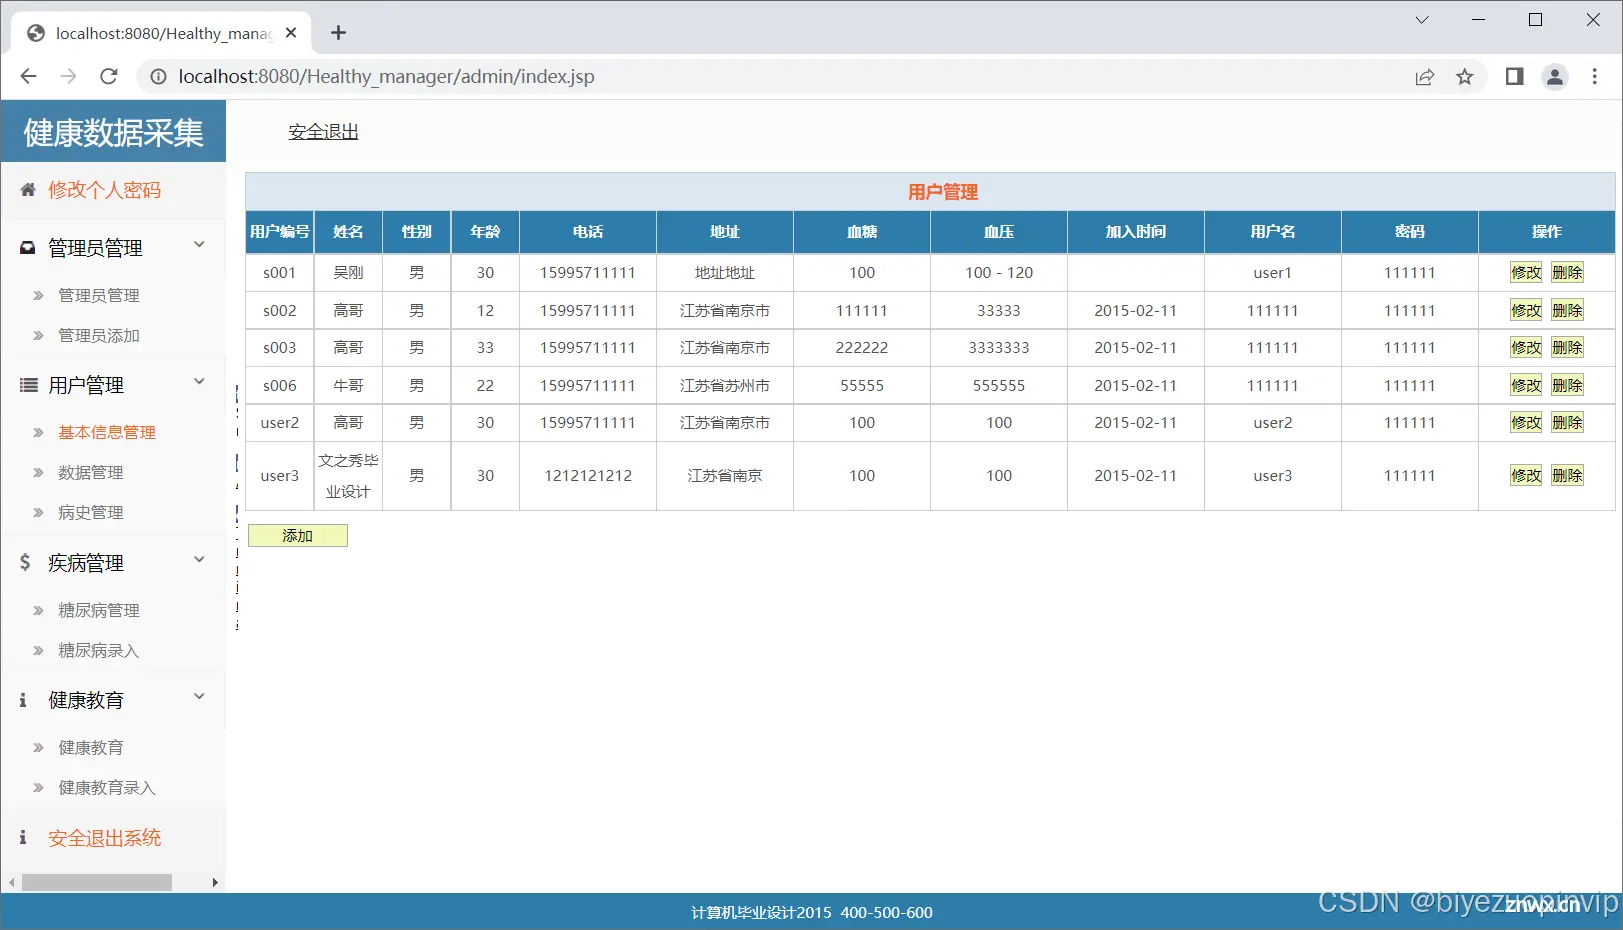1623x930 pixels.
Task: Click the 吴刚 name cell
Action: [348, 273]
